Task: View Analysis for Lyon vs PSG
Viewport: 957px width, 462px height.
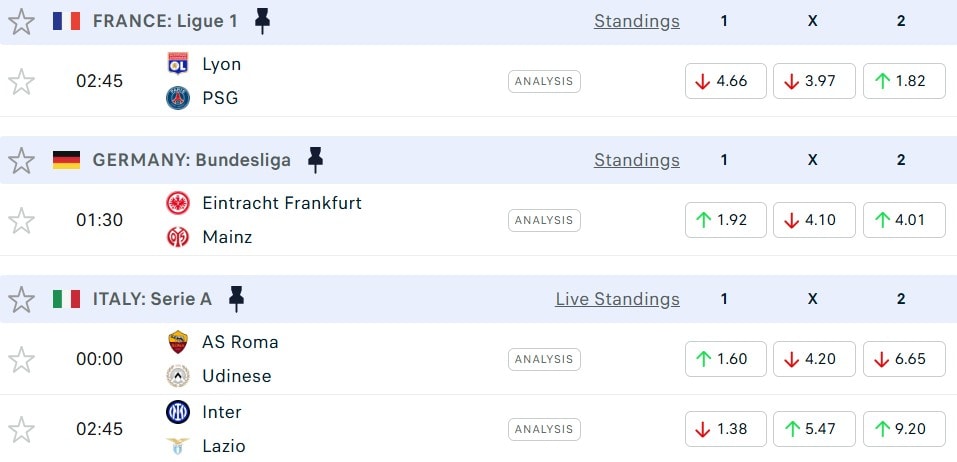Action: tap(544, 81)
